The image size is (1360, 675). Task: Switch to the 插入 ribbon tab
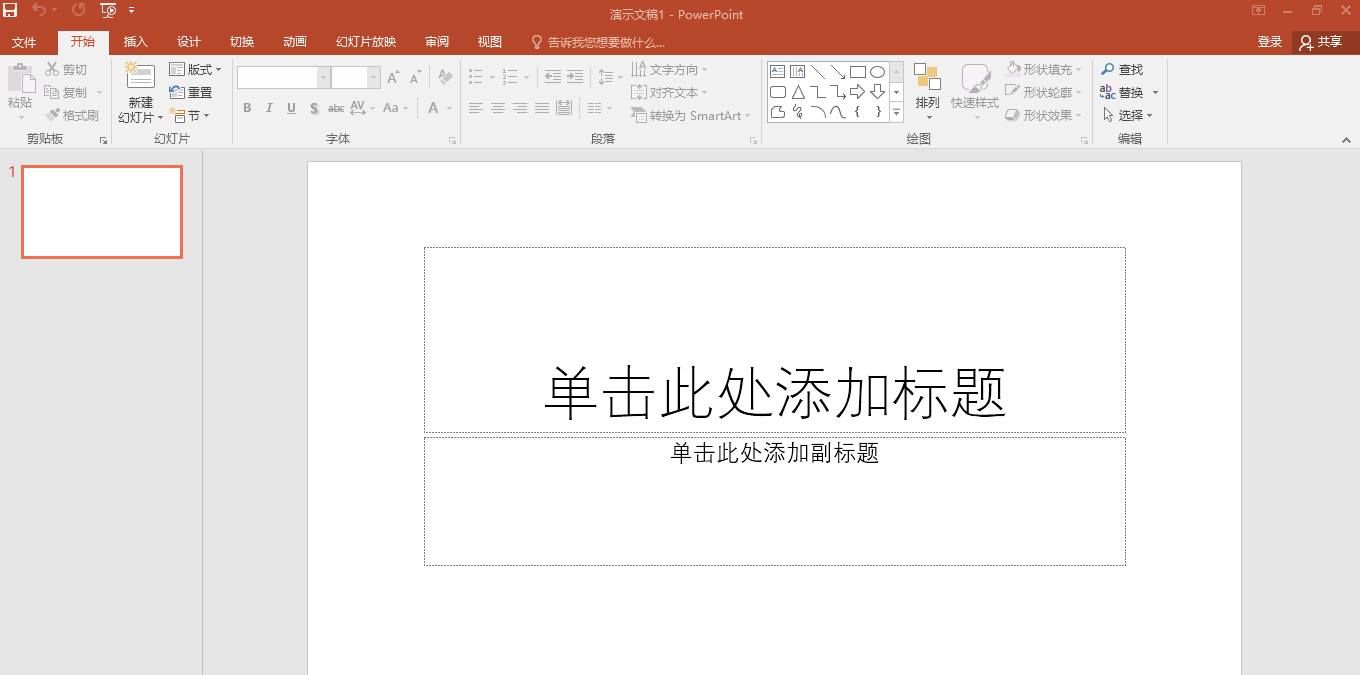135,42
